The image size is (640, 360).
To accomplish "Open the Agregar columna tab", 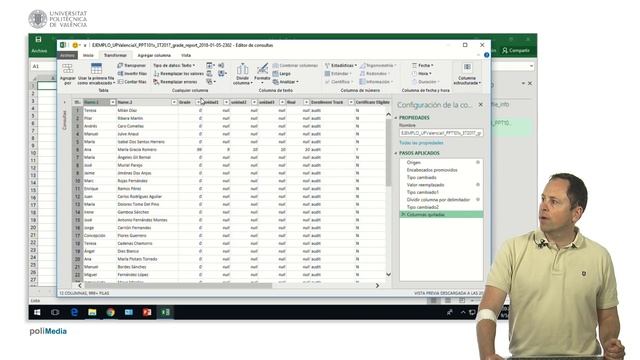I will pos(154,55).
